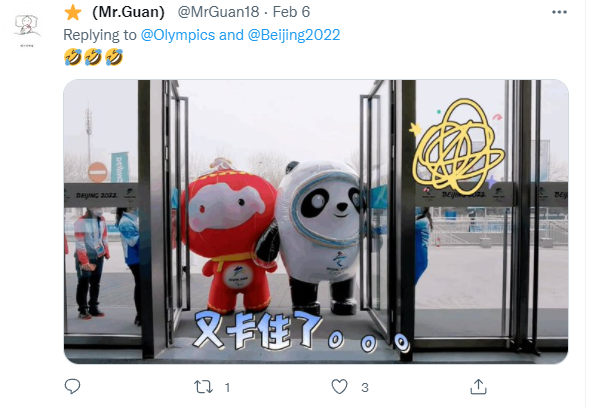Click the yellow scribble sticker on image
The width and height of the screenshot is (593, 408).
click(458, 147)
